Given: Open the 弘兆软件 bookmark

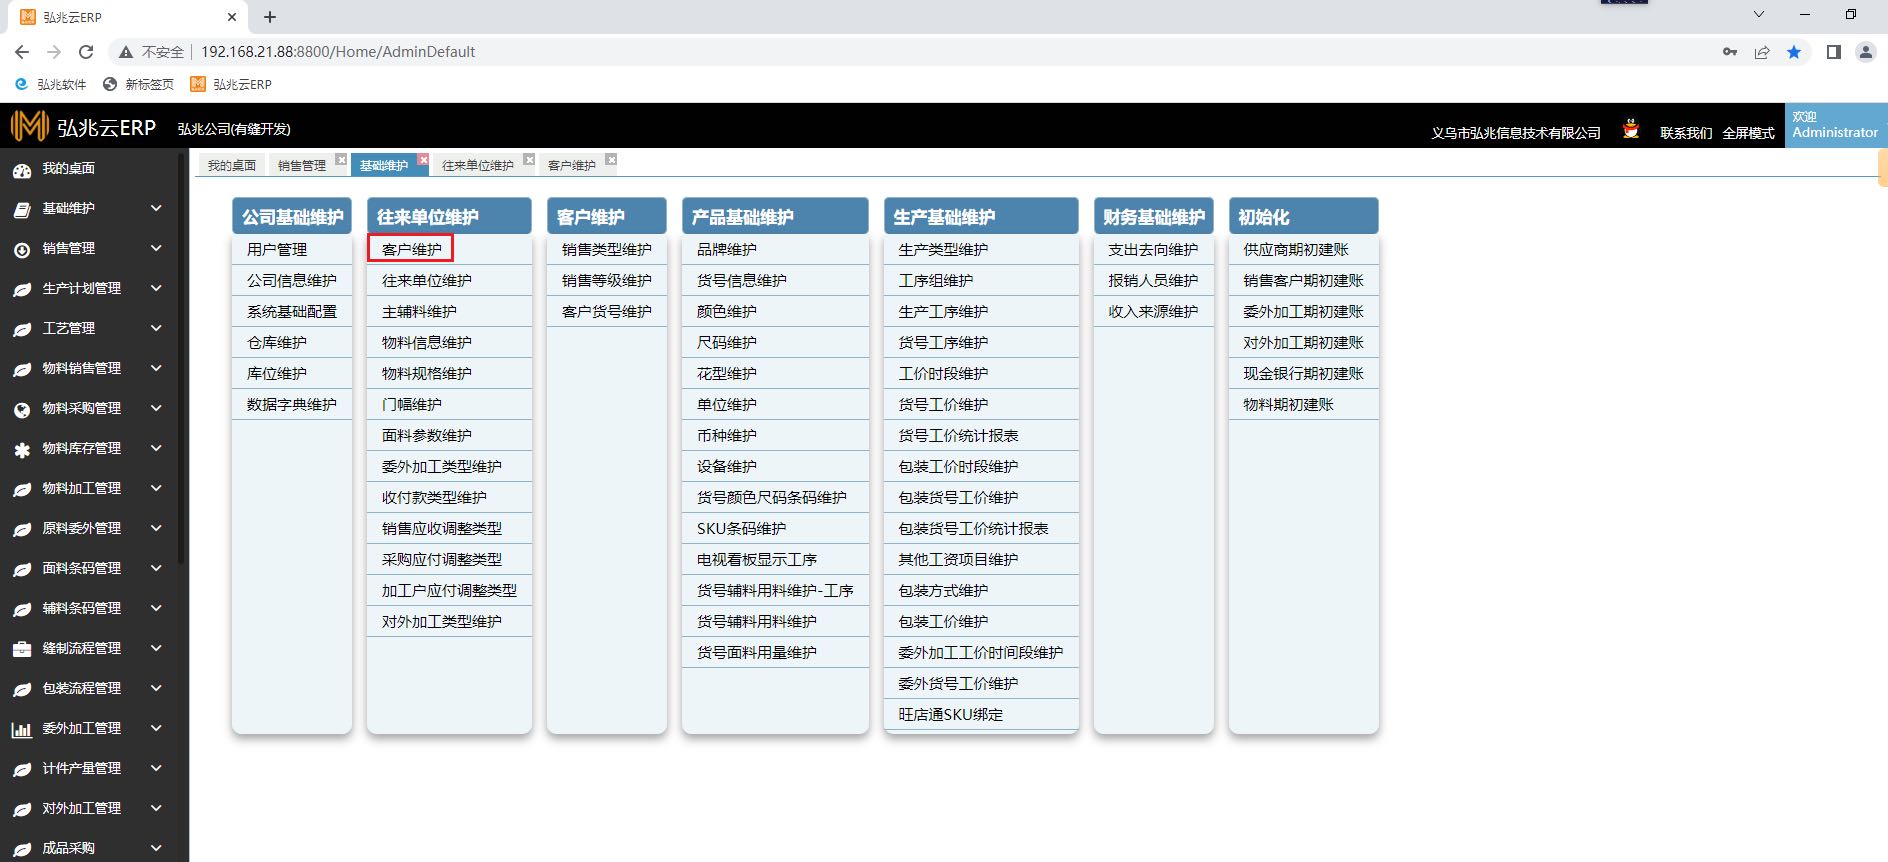Looking at the screenshot, I should (51, 84).
